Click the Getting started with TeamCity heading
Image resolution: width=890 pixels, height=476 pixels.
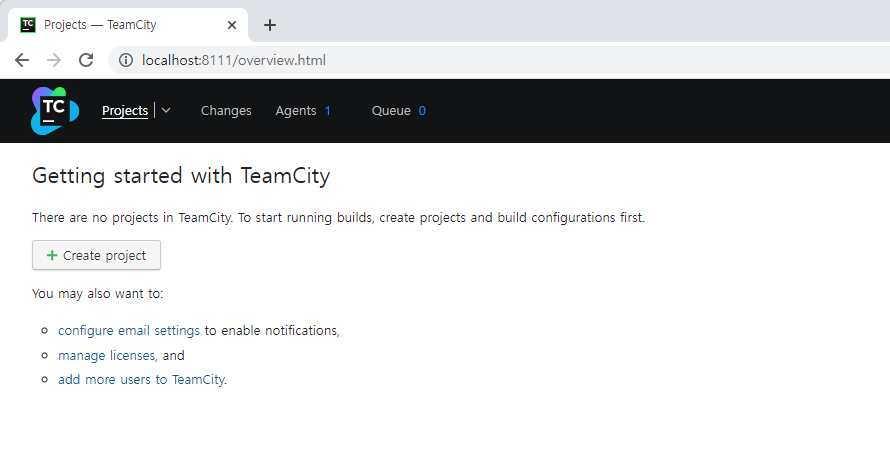[181, 176]
